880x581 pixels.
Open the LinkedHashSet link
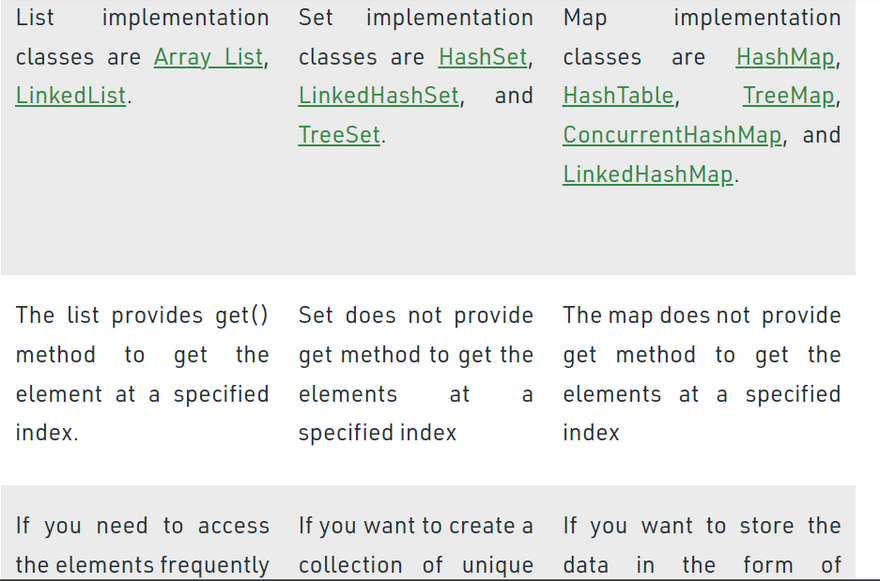[378, 97]
